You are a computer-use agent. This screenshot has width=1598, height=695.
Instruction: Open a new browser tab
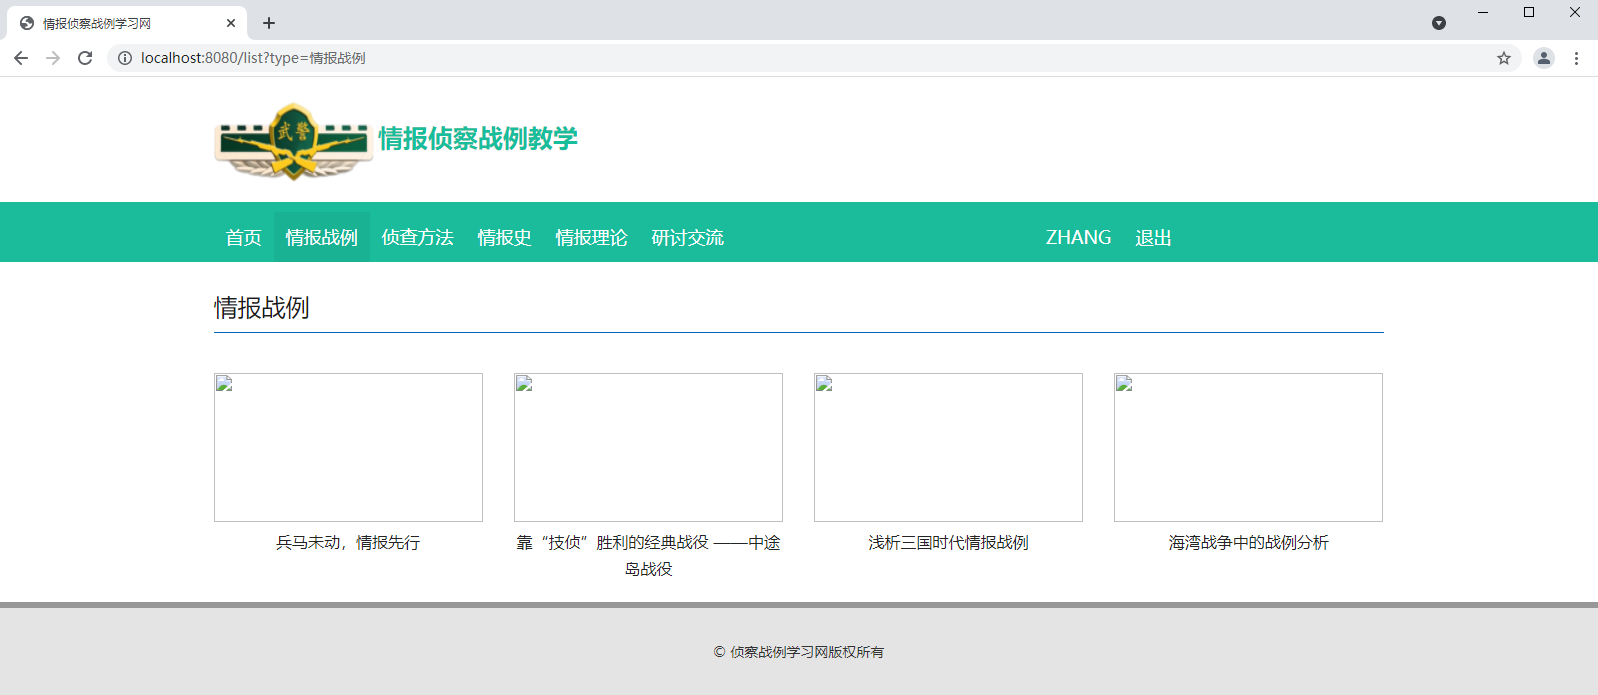click(x=269, y=23)
